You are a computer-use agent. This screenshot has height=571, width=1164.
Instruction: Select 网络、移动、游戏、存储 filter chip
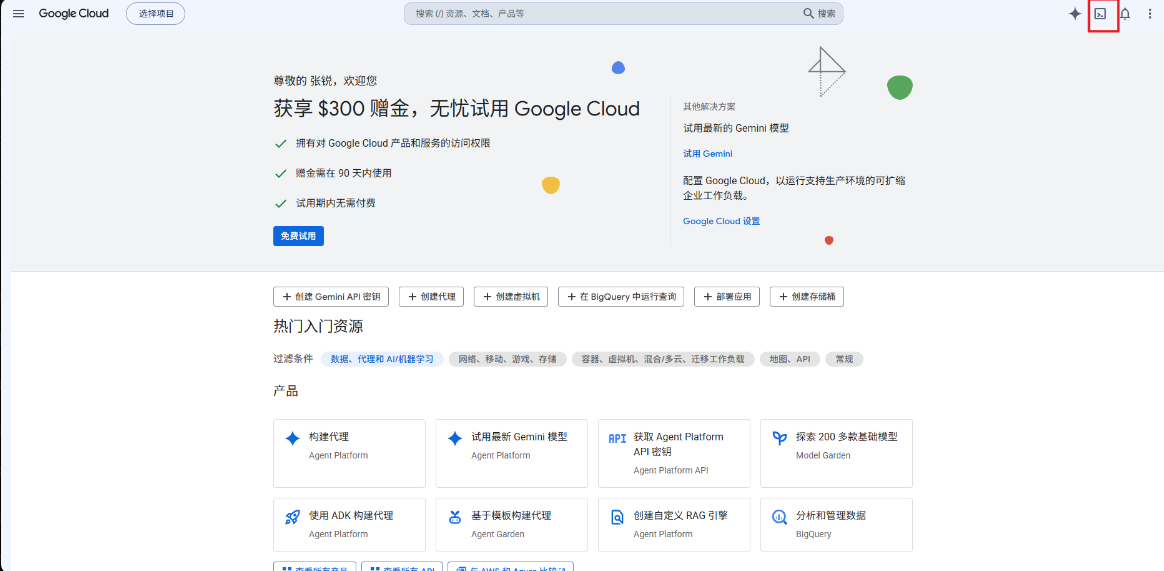point(507,359)
